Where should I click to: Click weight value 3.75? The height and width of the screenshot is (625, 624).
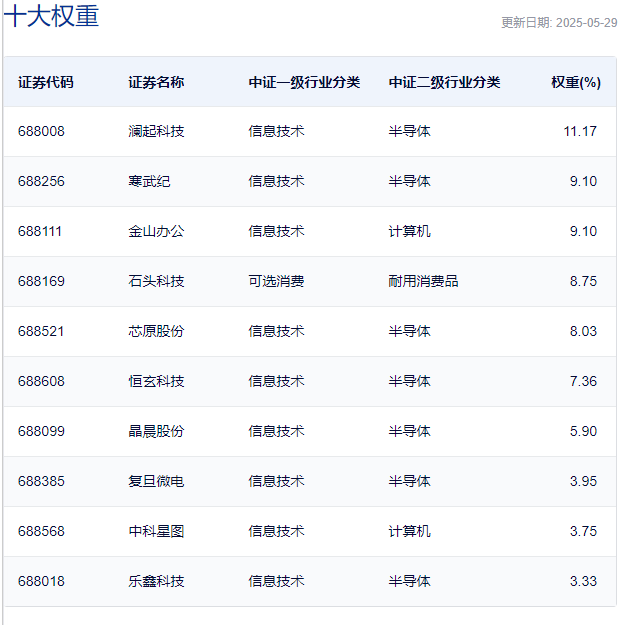click(x=583, y=531)
